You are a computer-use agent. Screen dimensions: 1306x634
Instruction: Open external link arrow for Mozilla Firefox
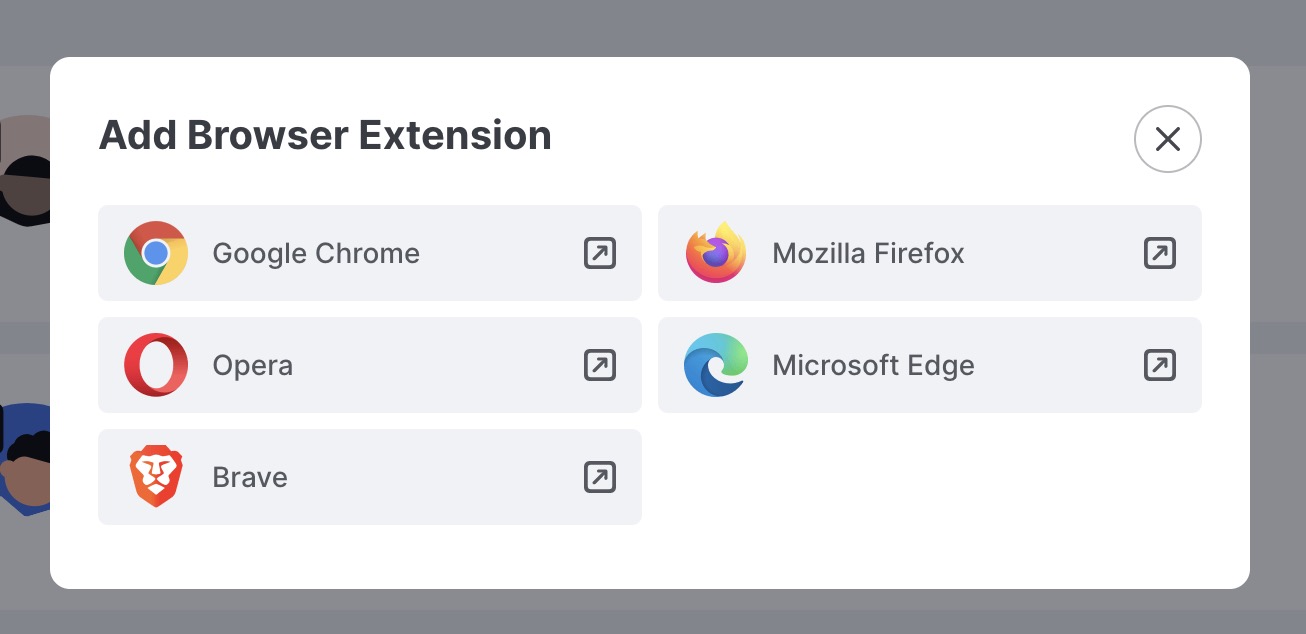(x=1160, y=253)
